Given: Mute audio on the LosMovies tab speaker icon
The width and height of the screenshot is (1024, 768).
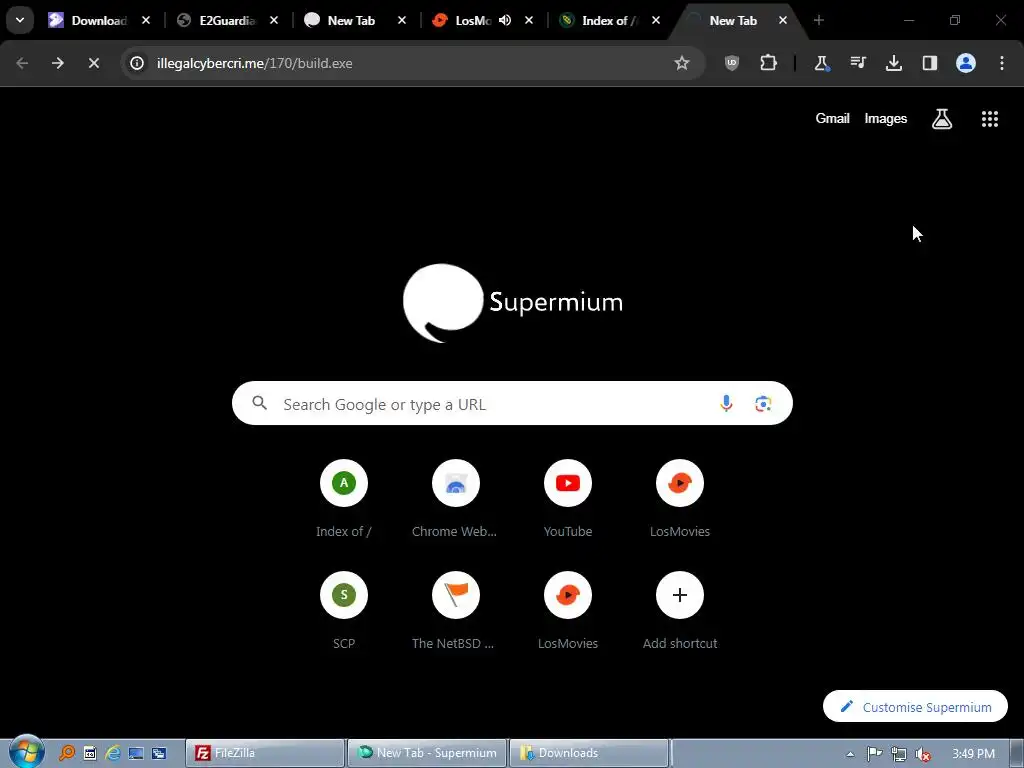Looking at the screenshot, I should (505, 20).
